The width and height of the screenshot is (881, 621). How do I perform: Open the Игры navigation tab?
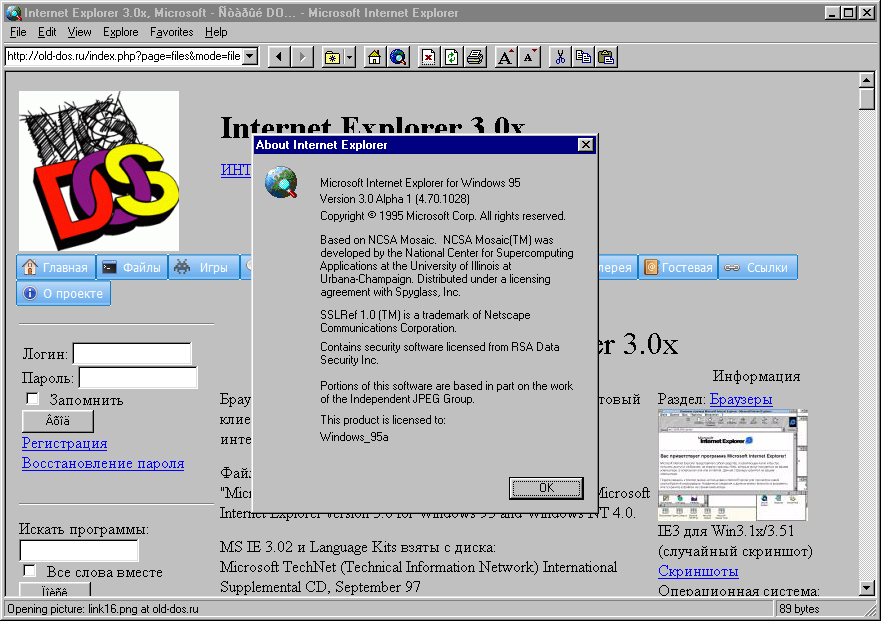[204, 268]
